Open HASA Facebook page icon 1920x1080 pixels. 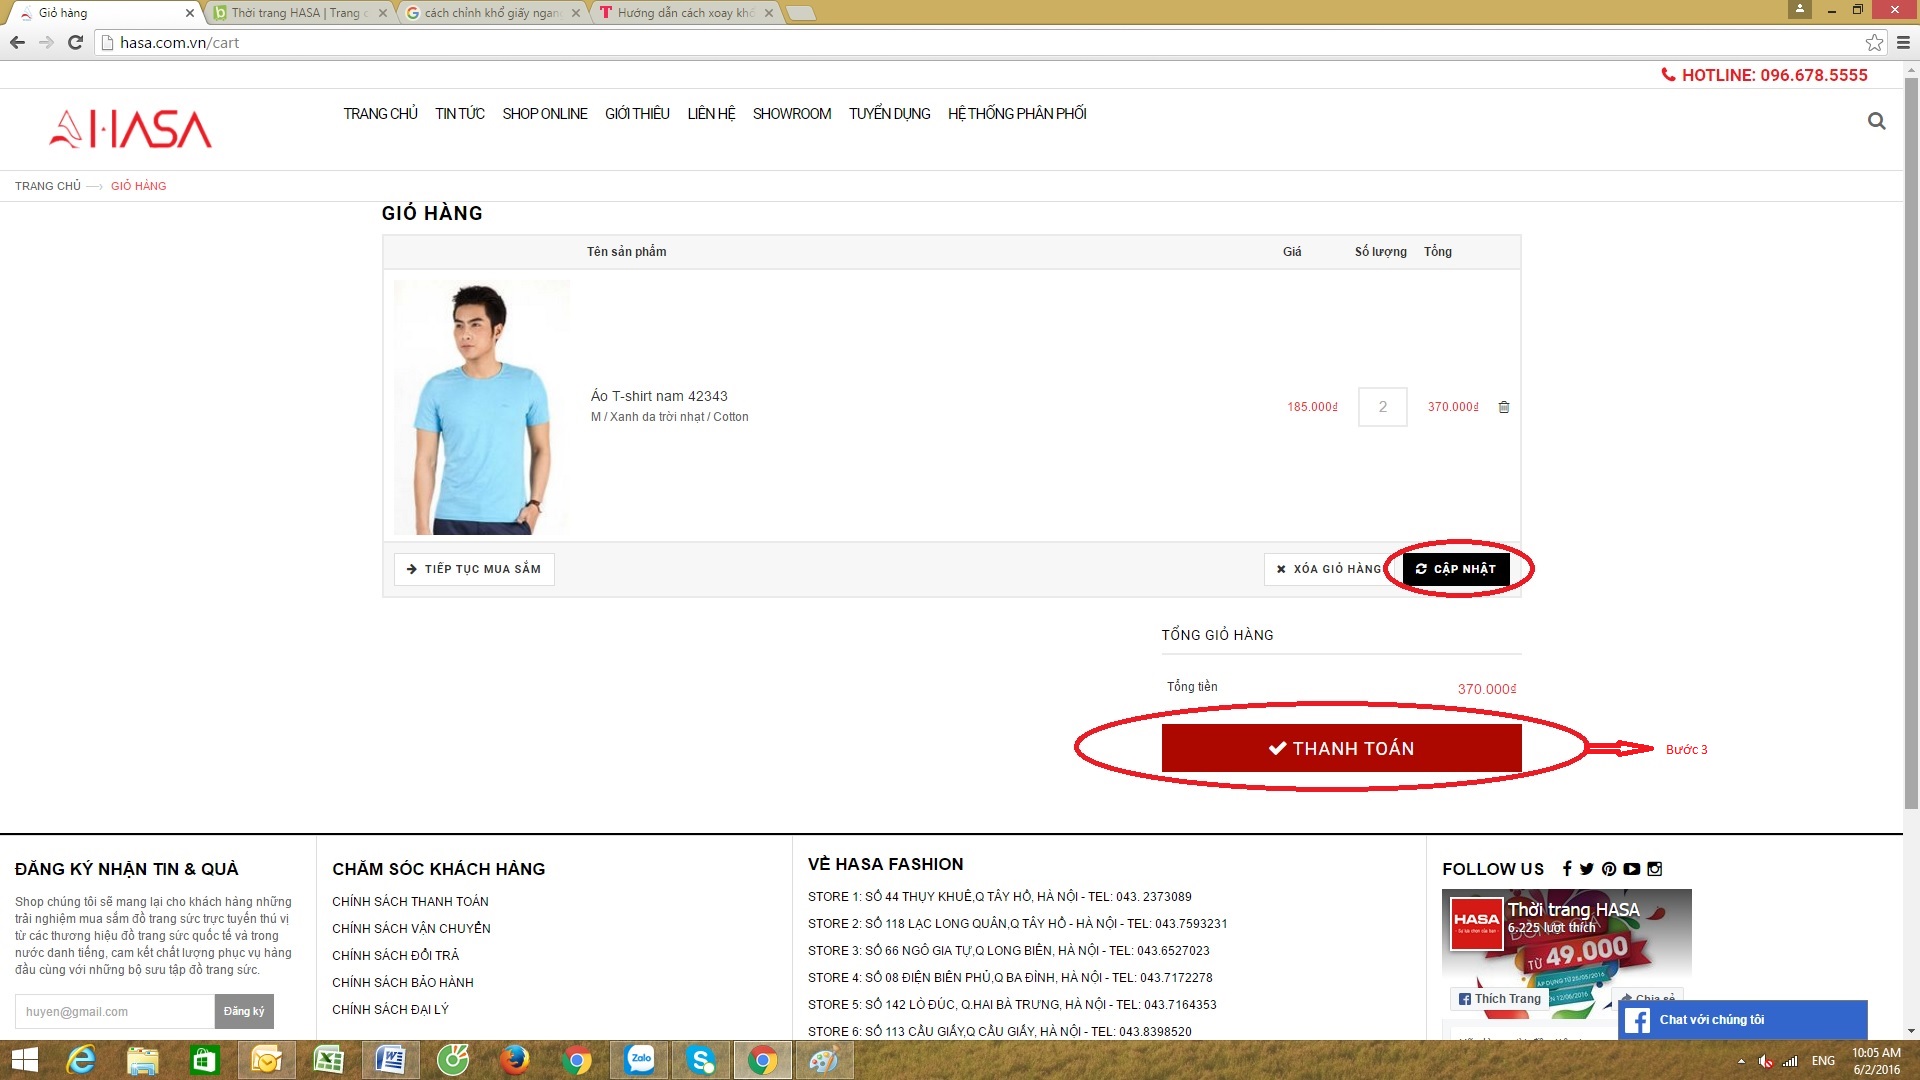click(x=1567, y=869)
